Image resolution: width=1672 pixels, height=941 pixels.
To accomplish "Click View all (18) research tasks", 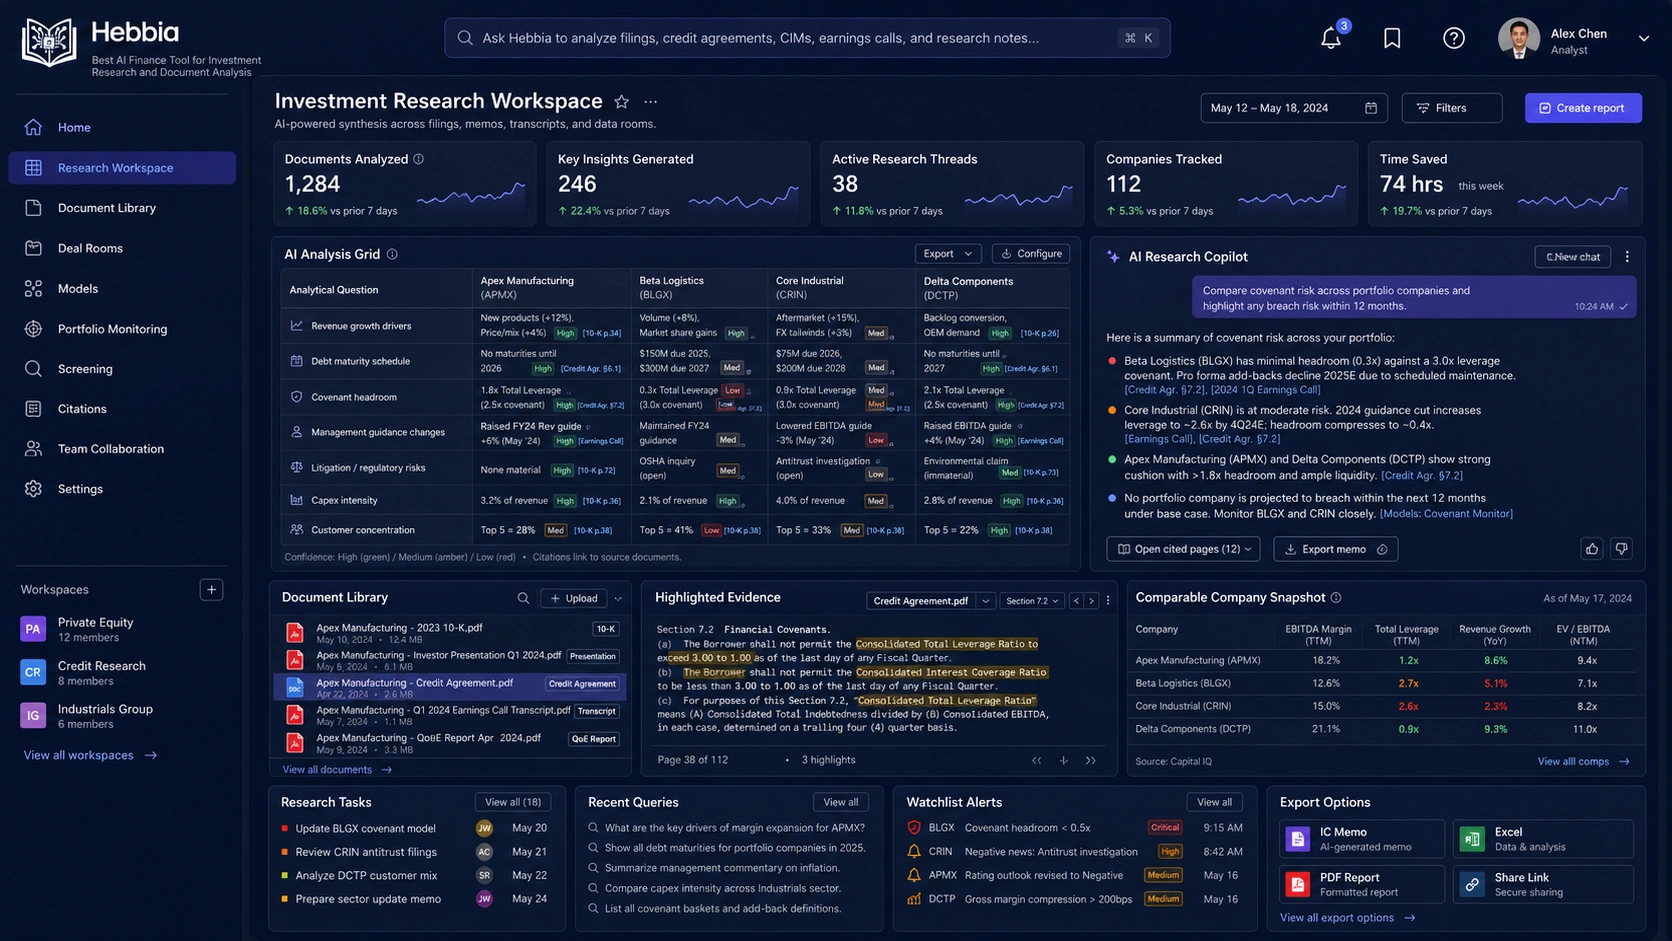I will 513,802.
